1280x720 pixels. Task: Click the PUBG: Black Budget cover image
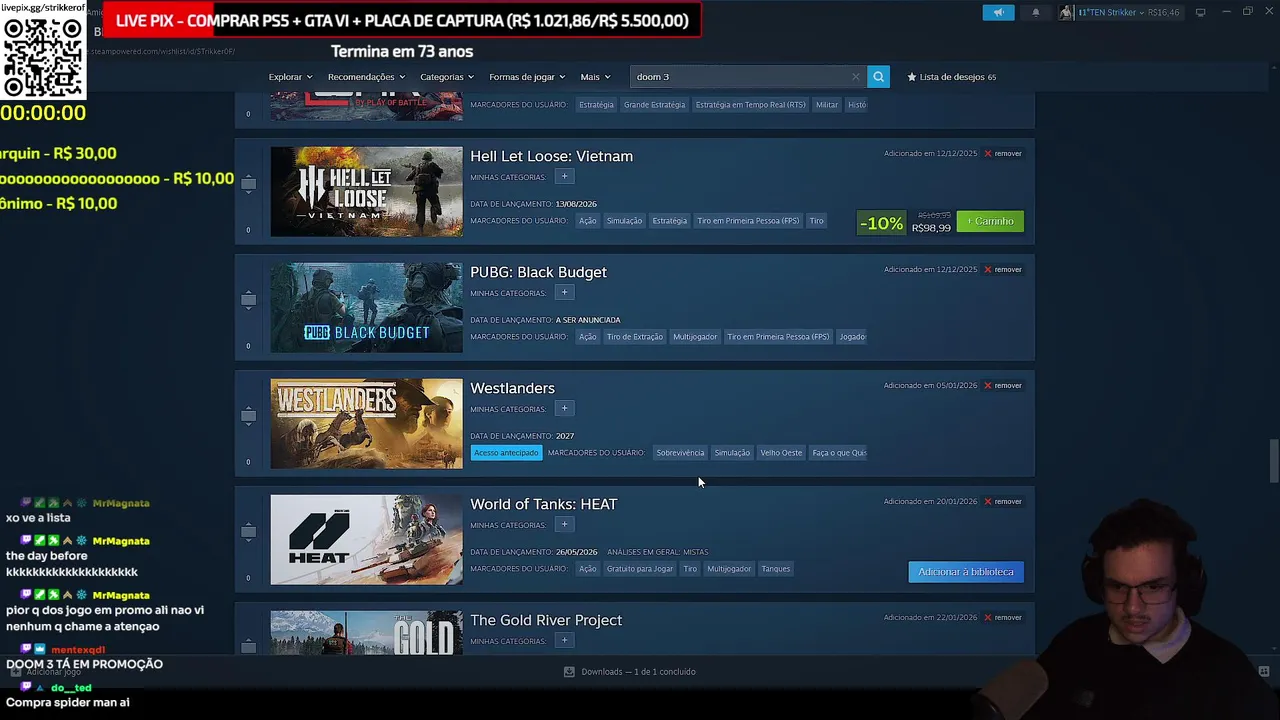[366, 308]
